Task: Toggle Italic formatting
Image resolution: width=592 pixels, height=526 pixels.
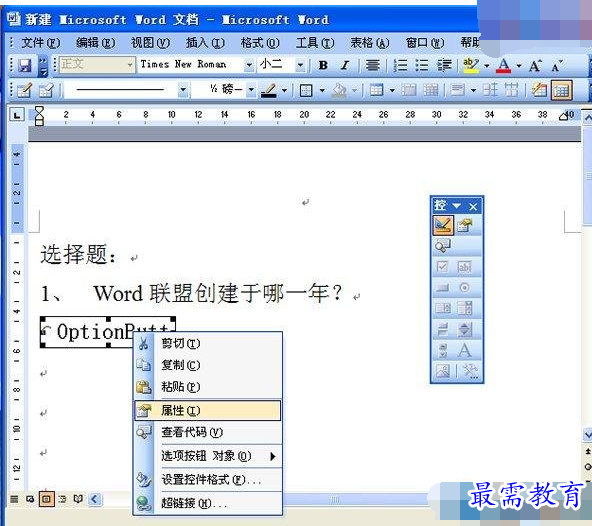Action: tap(345, 65)
